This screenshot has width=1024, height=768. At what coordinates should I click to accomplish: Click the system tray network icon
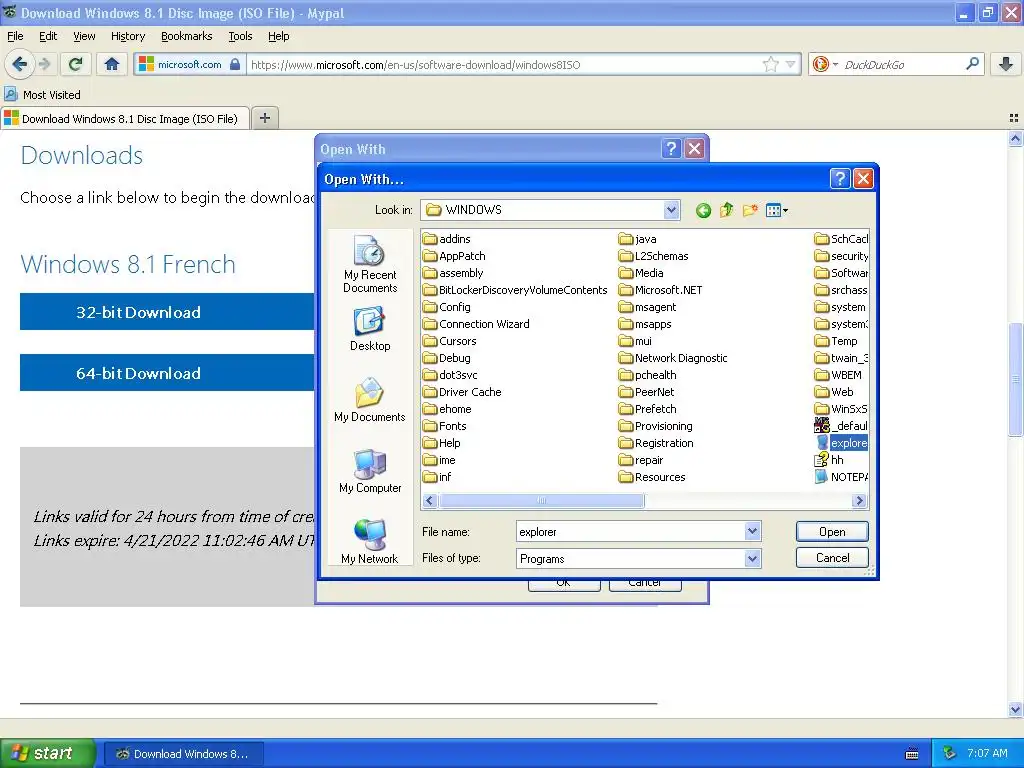pos(950,754)
